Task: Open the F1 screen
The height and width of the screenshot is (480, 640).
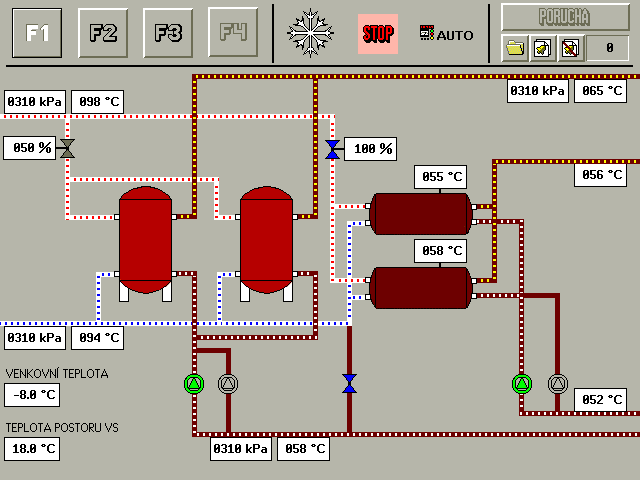Action: pyautogui.click(x=37, y=33)
